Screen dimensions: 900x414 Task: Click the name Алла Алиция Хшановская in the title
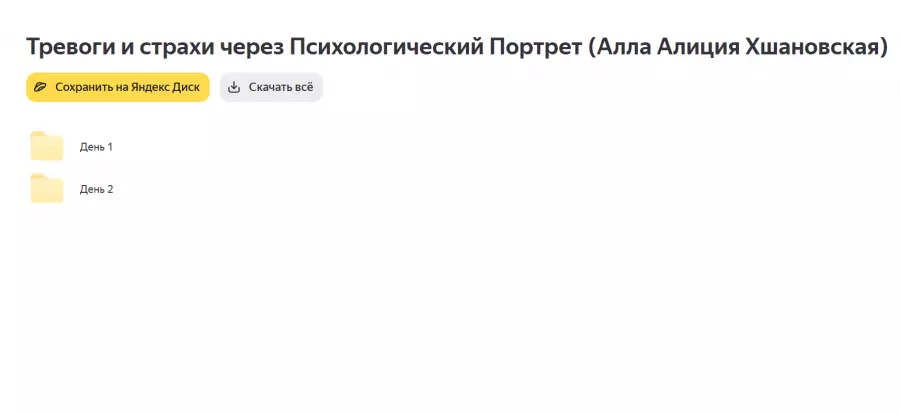738,47
